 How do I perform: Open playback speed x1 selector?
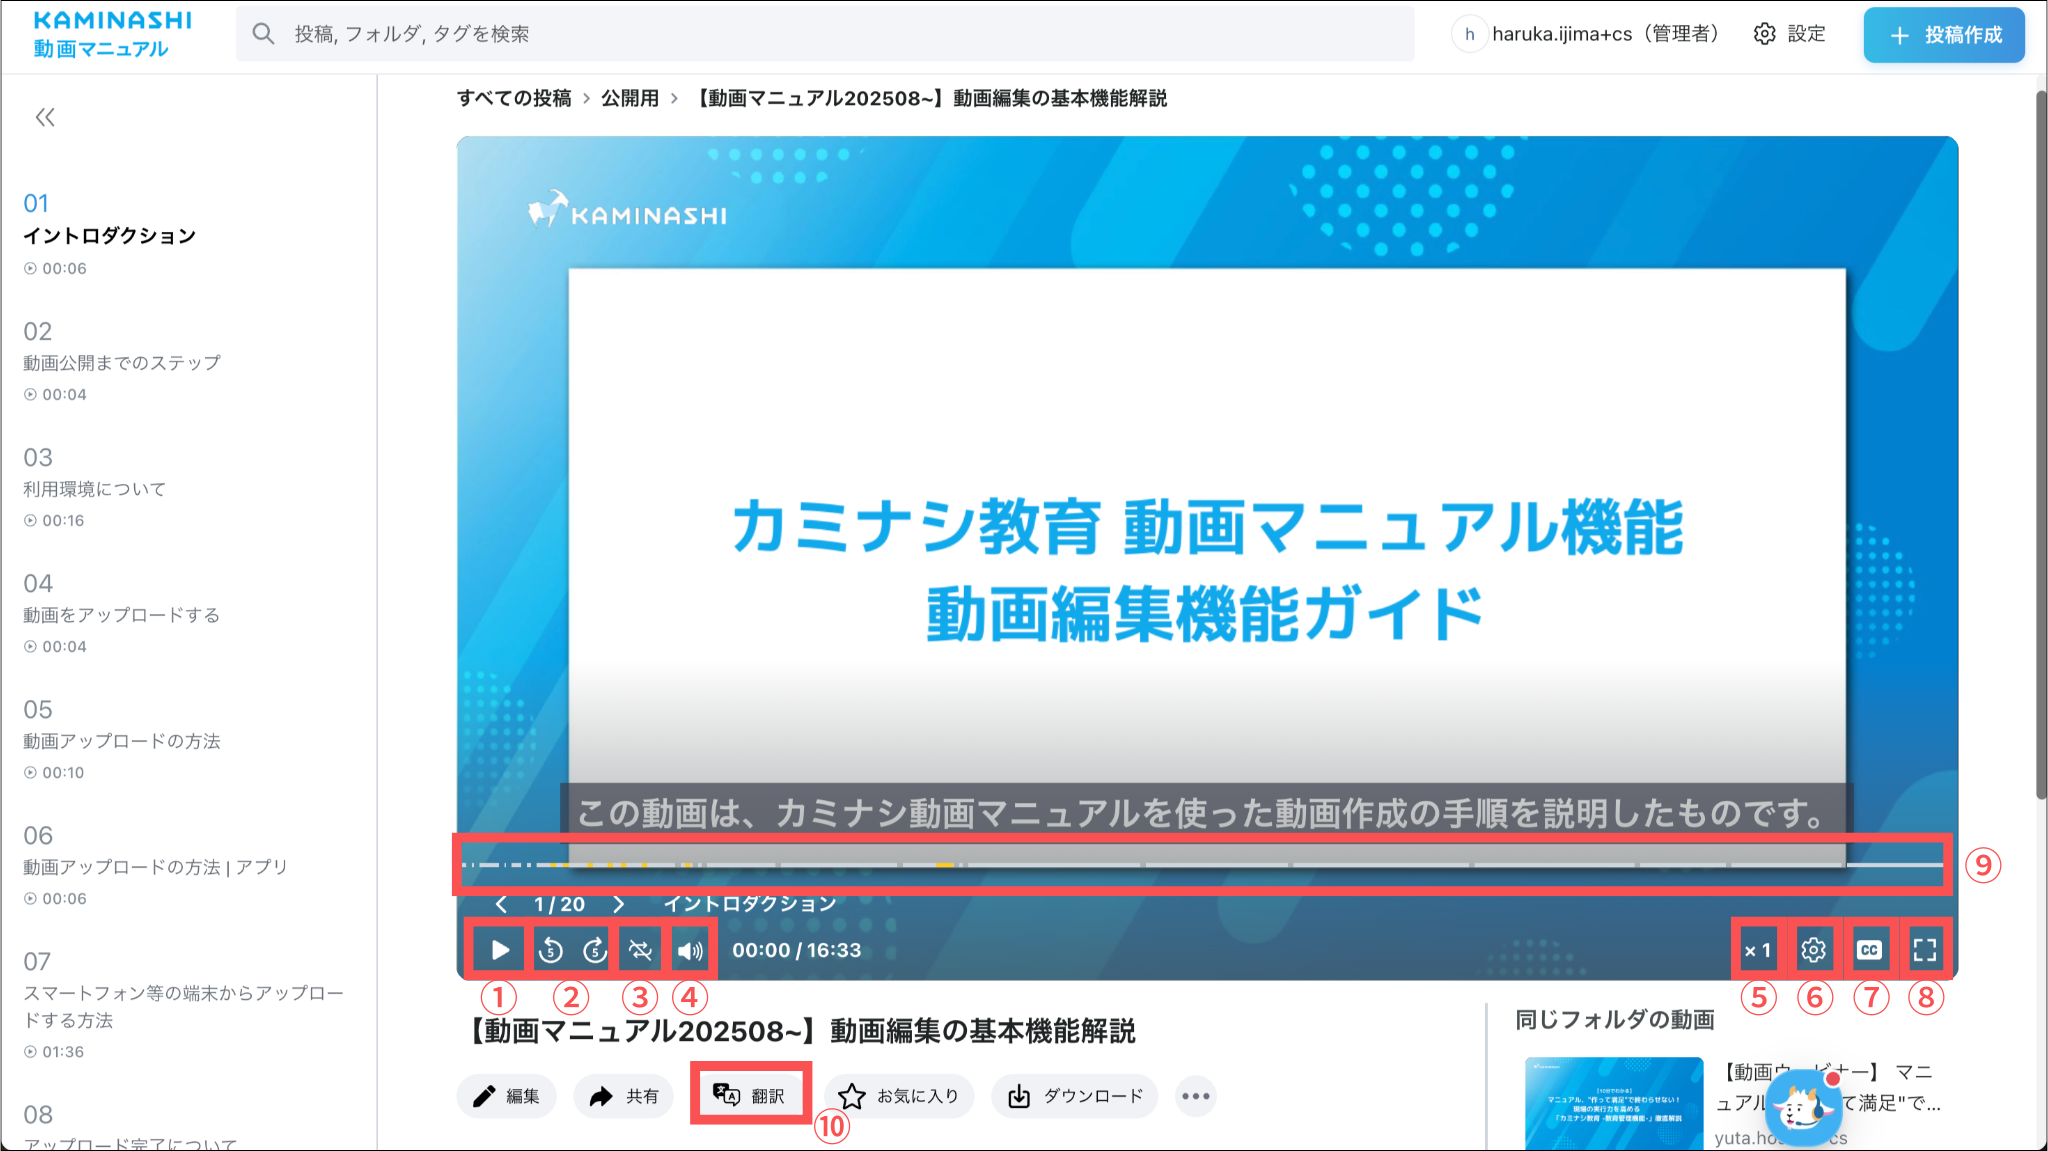coord(1757,950)
